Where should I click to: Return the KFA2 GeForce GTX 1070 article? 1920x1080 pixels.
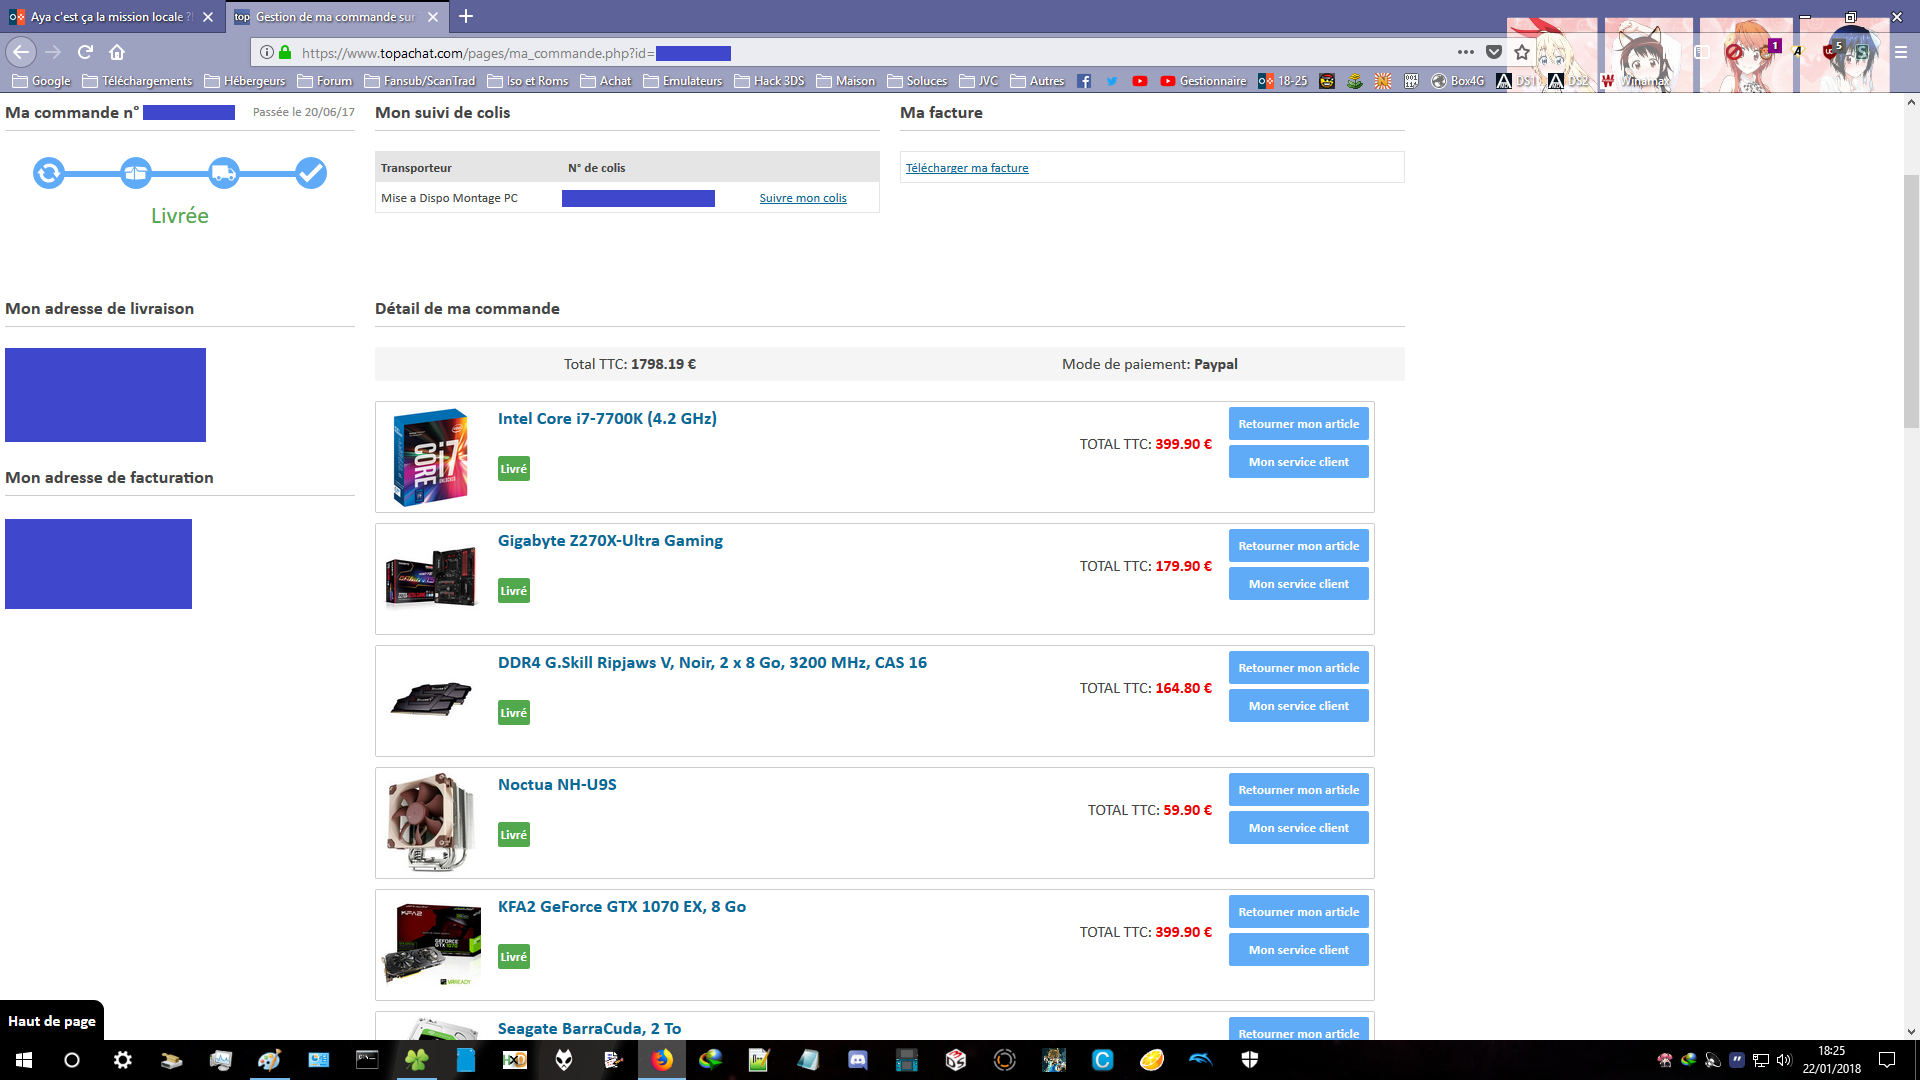click(1298, 912)
